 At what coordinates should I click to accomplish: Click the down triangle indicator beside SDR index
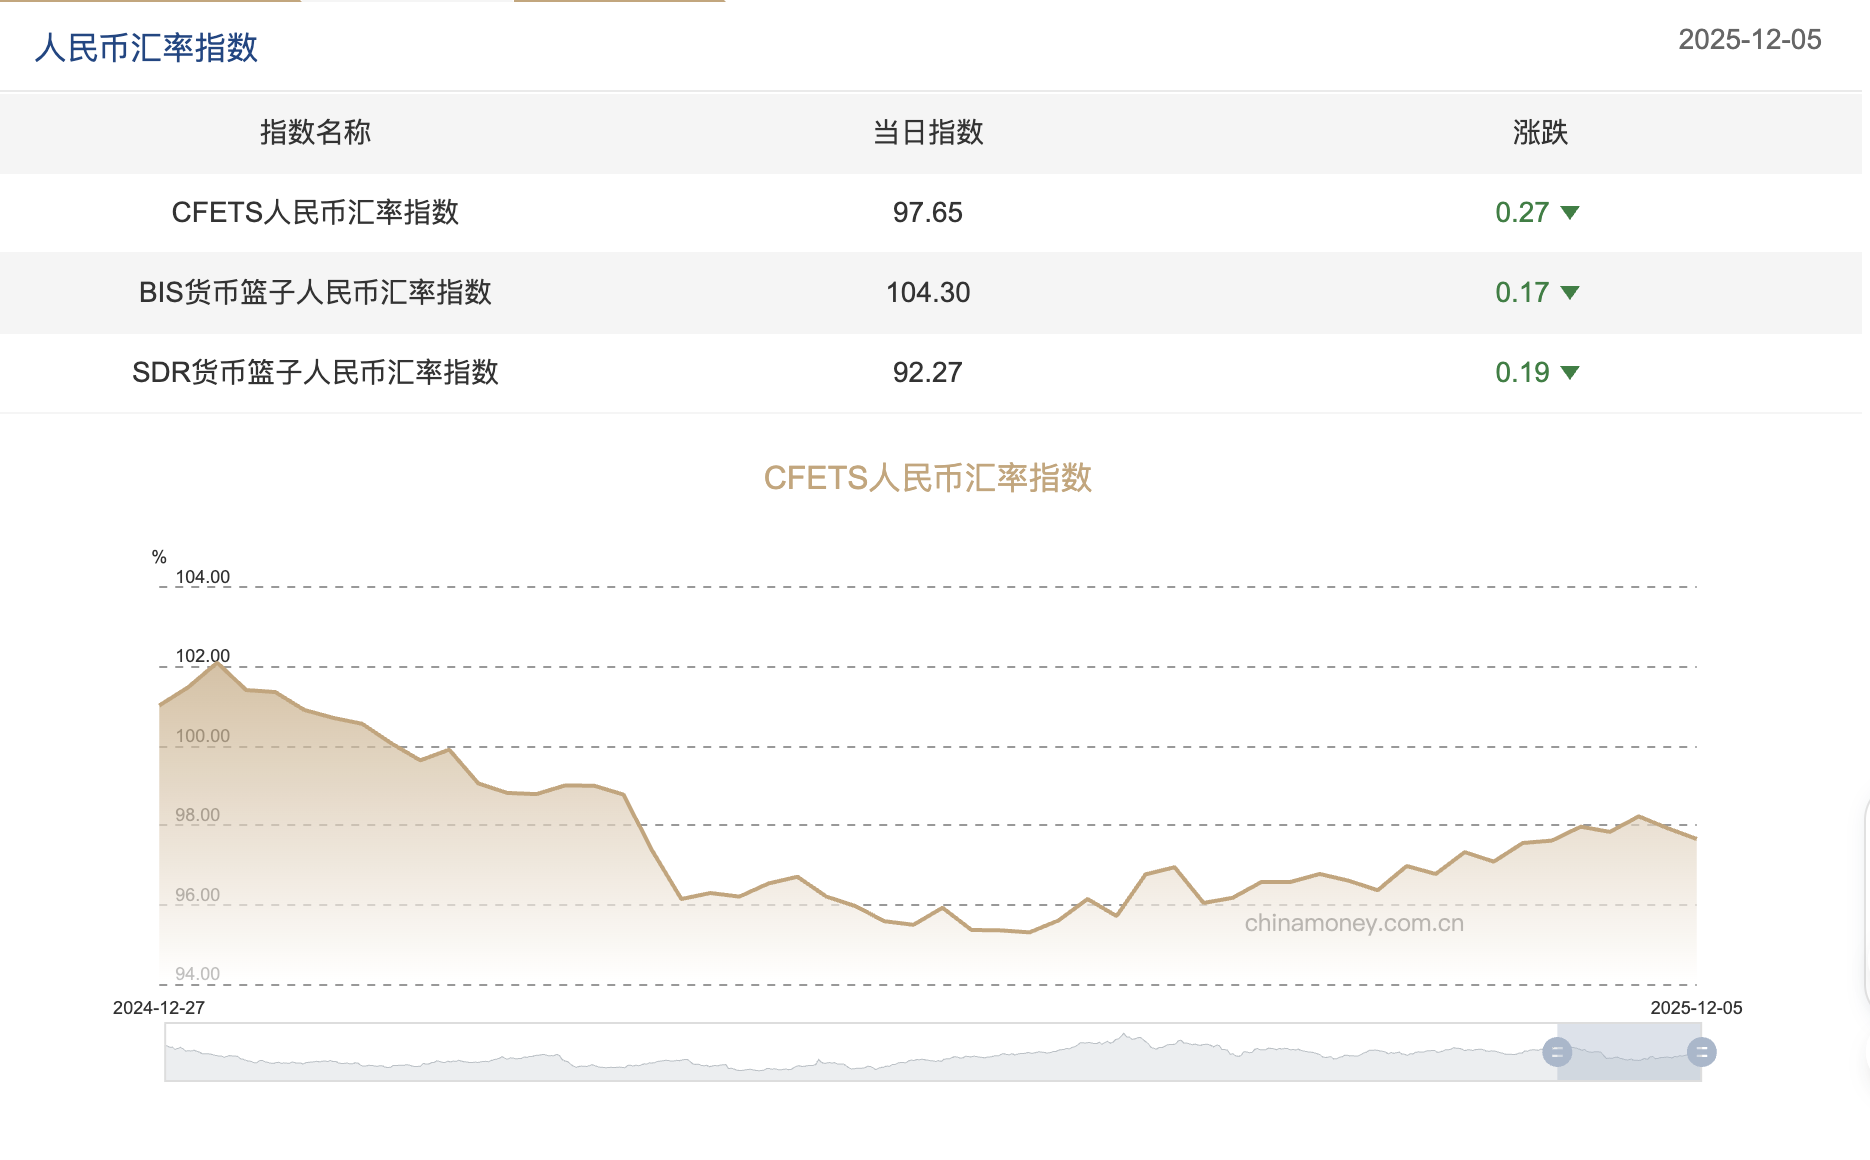(1570, 372)
